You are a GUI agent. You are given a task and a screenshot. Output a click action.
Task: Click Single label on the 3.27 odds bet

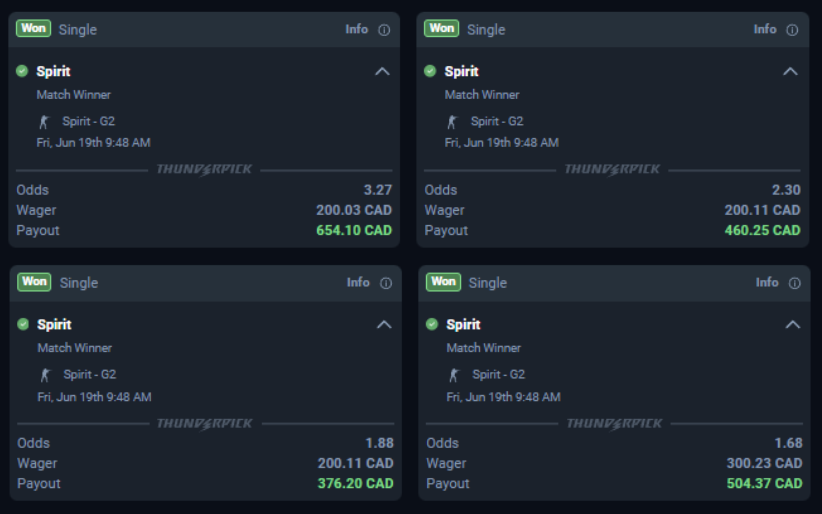tap(78, 30)
